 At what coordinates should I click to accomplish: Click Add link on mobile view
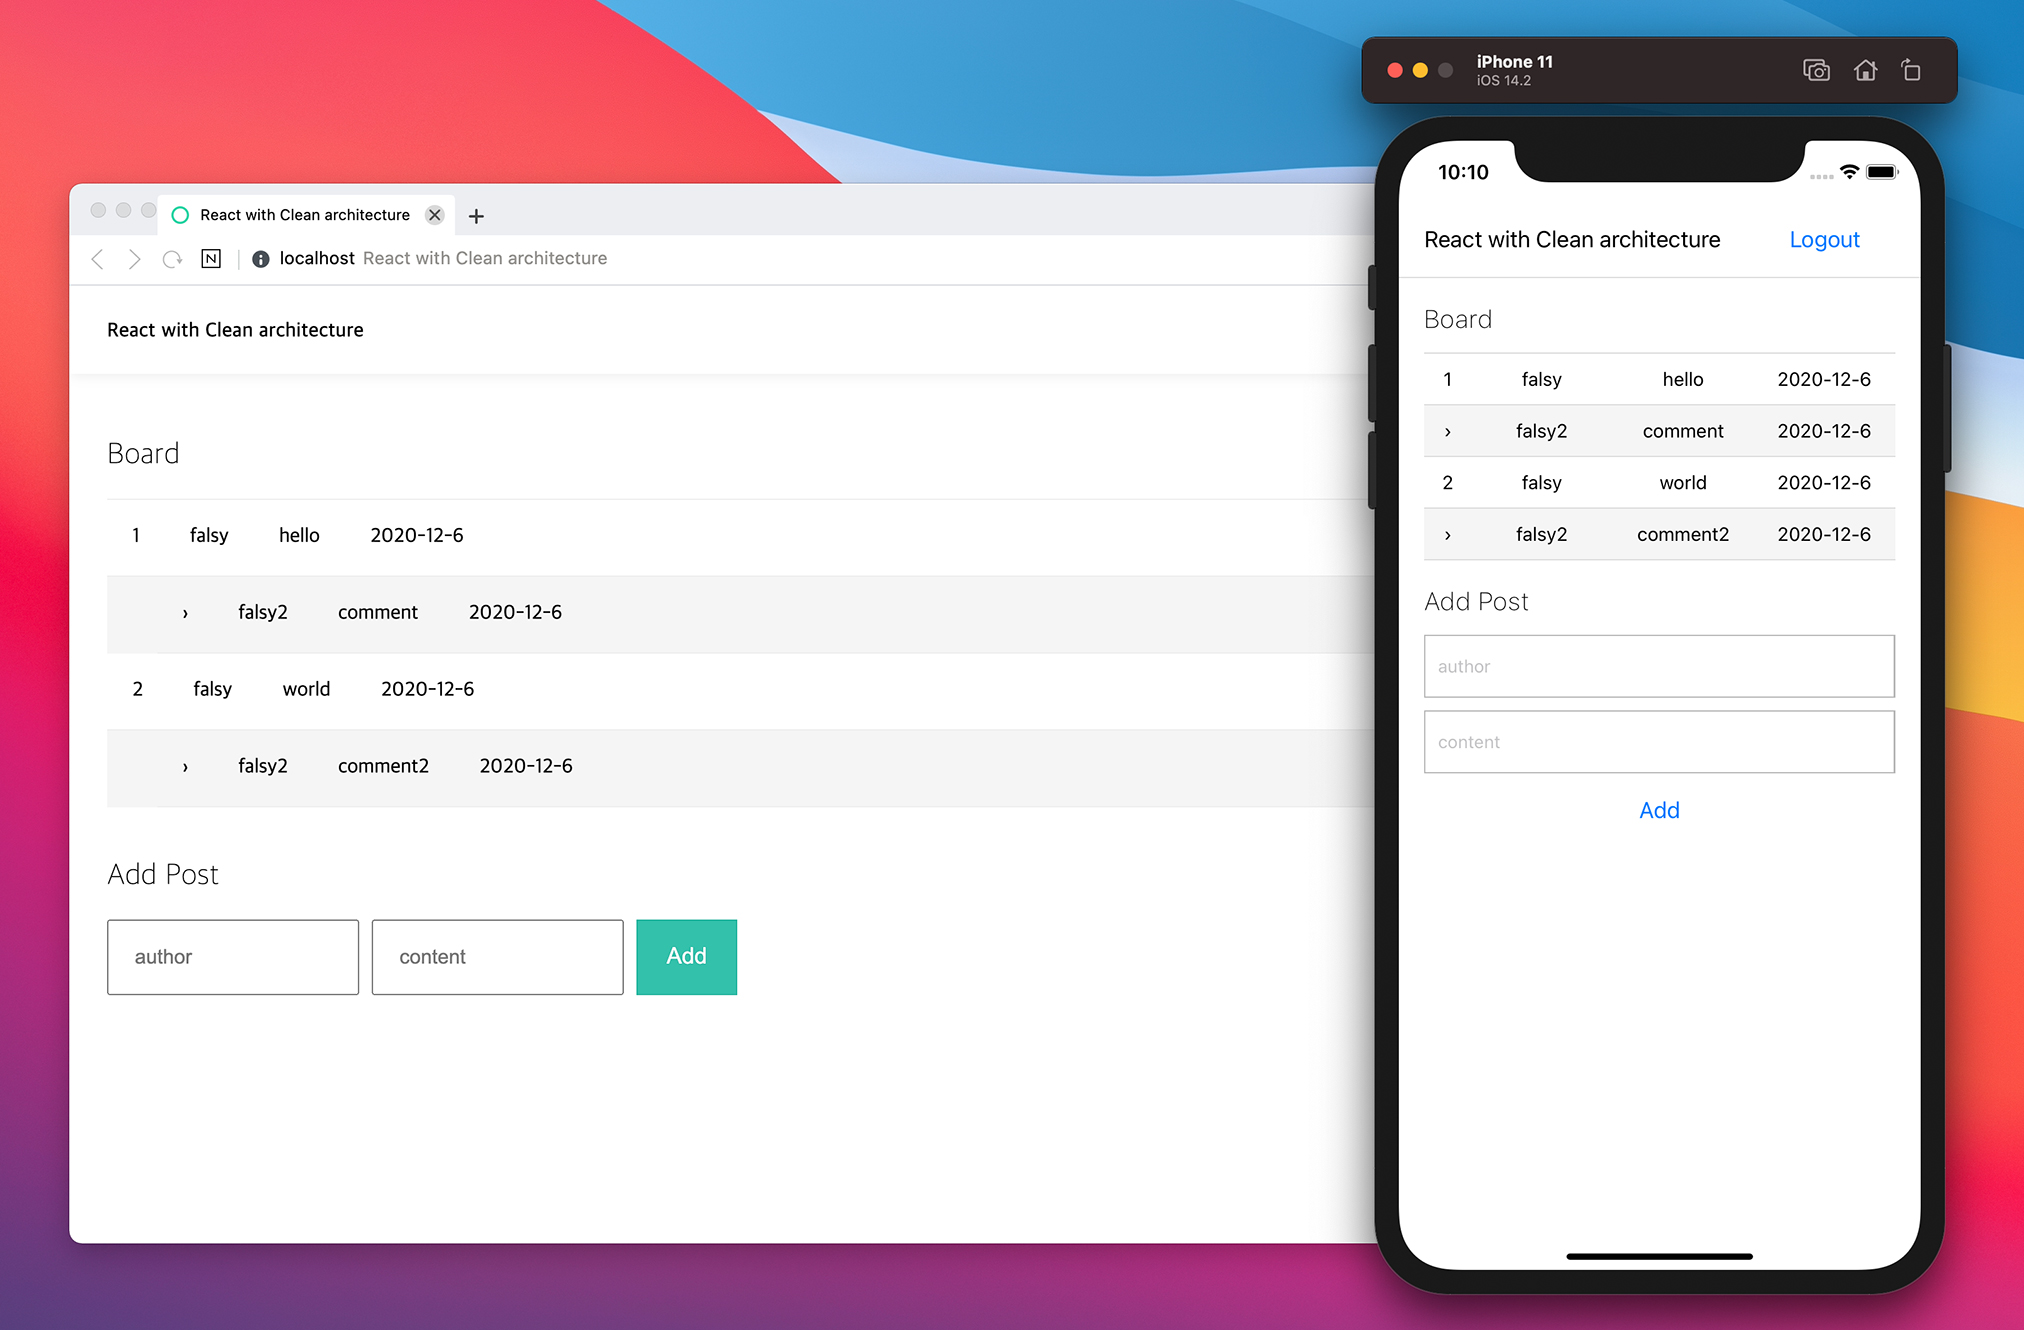(1659, 809)
